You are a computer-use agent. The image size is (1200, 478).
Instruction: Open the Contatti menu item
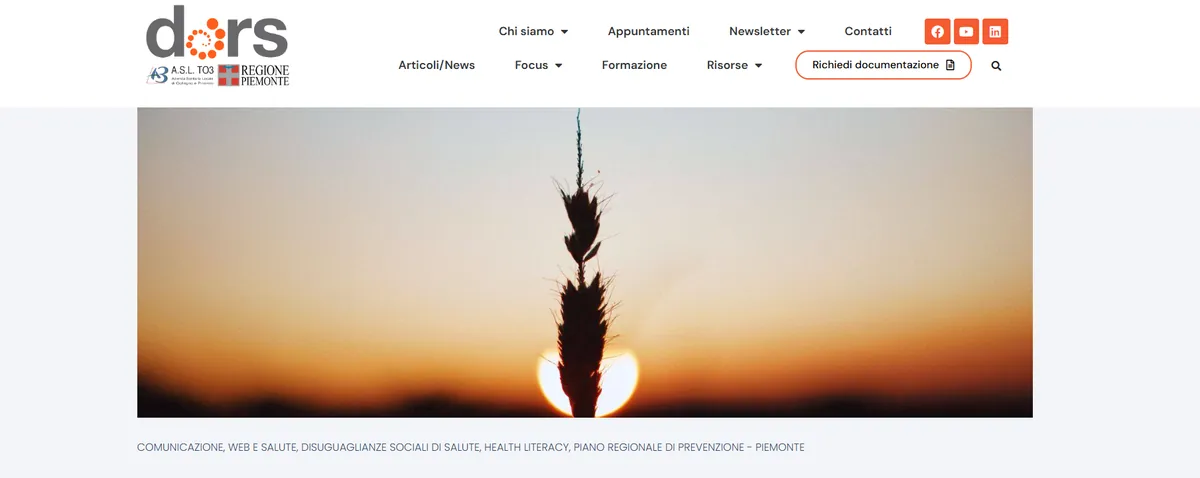coord(868,31)
